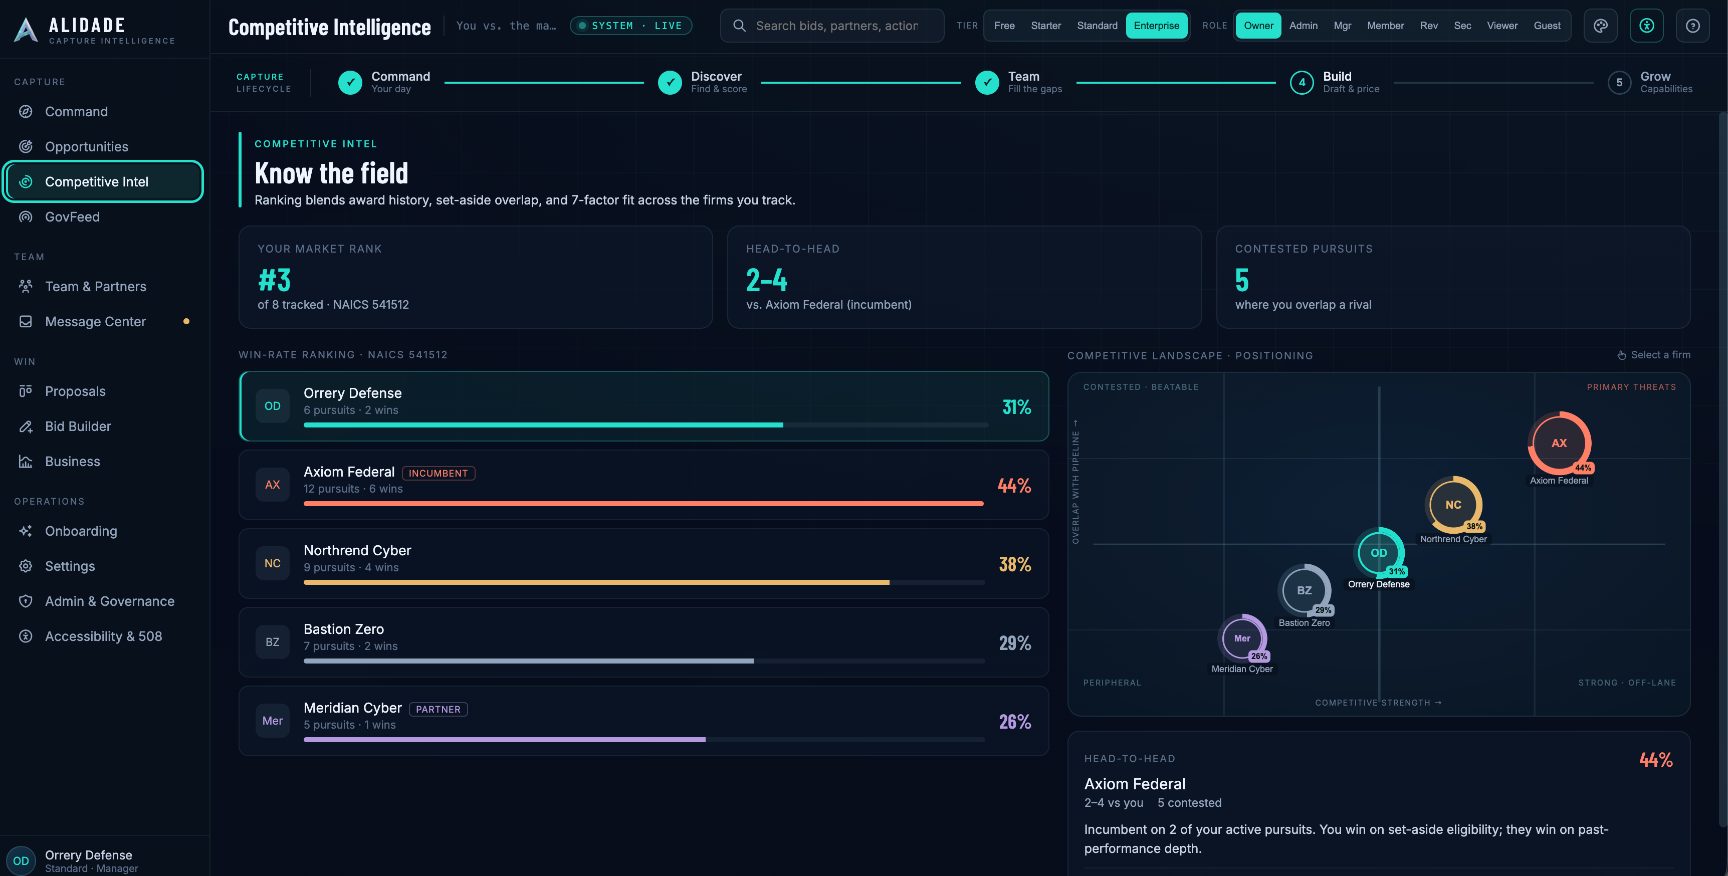
Task: Go to Opportunities in the sidebar
Action: [104, 147]
